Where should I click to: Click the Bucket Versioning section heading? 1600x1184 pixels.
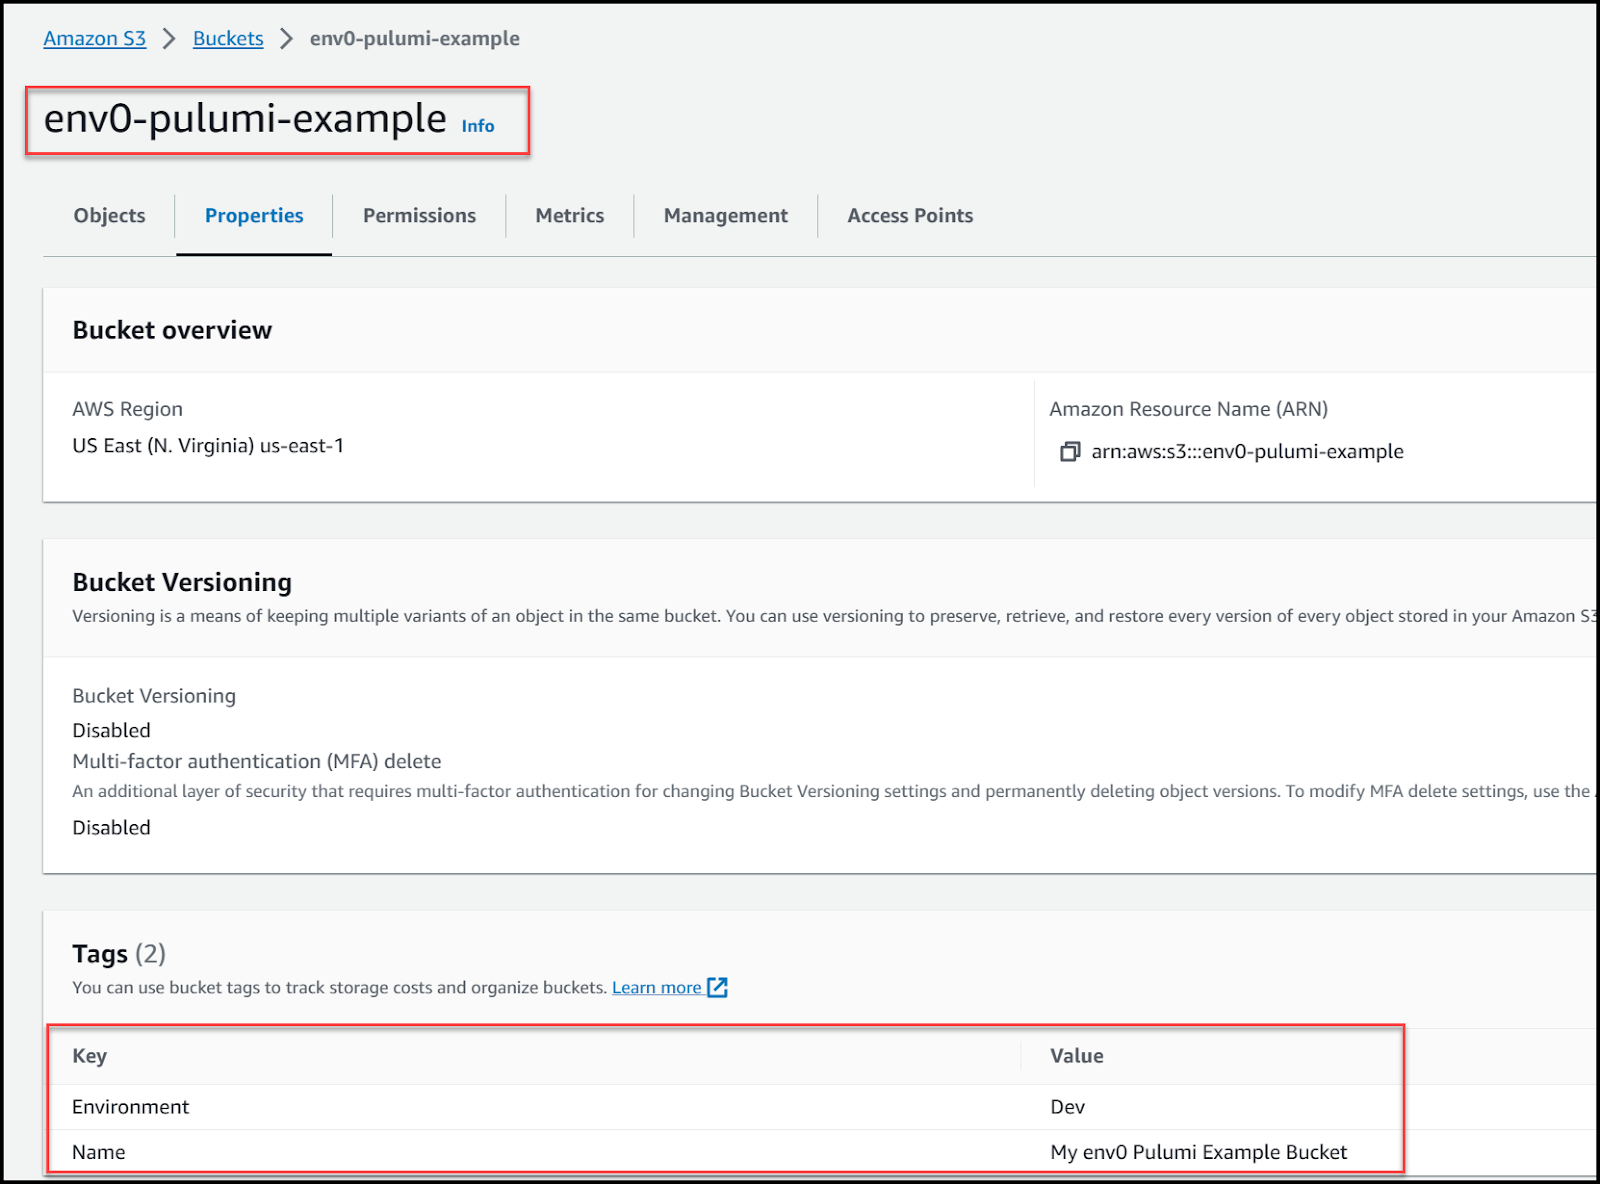182,583
